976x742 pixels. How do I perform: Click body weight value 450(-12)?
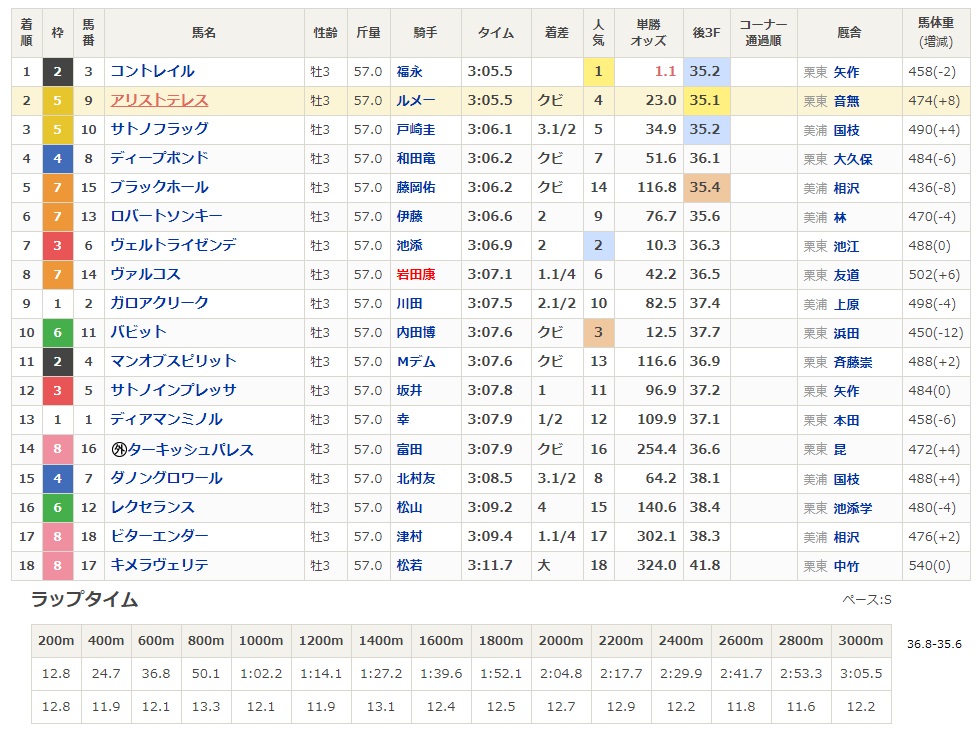pyautogui.click(x=936, y=332)
